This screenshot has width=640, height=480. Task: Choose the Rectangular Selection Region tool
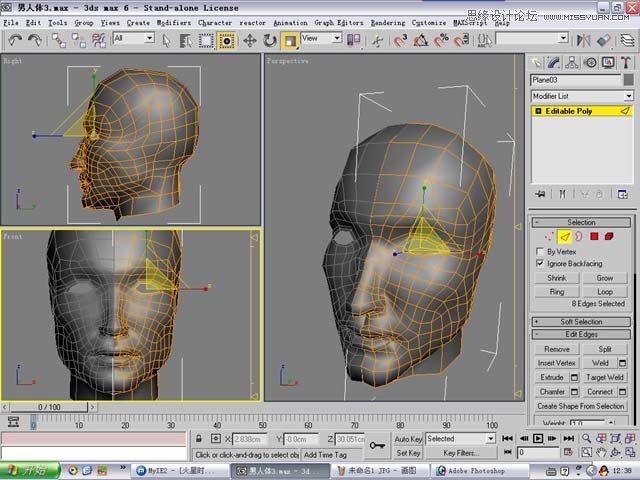pos(206,40)
